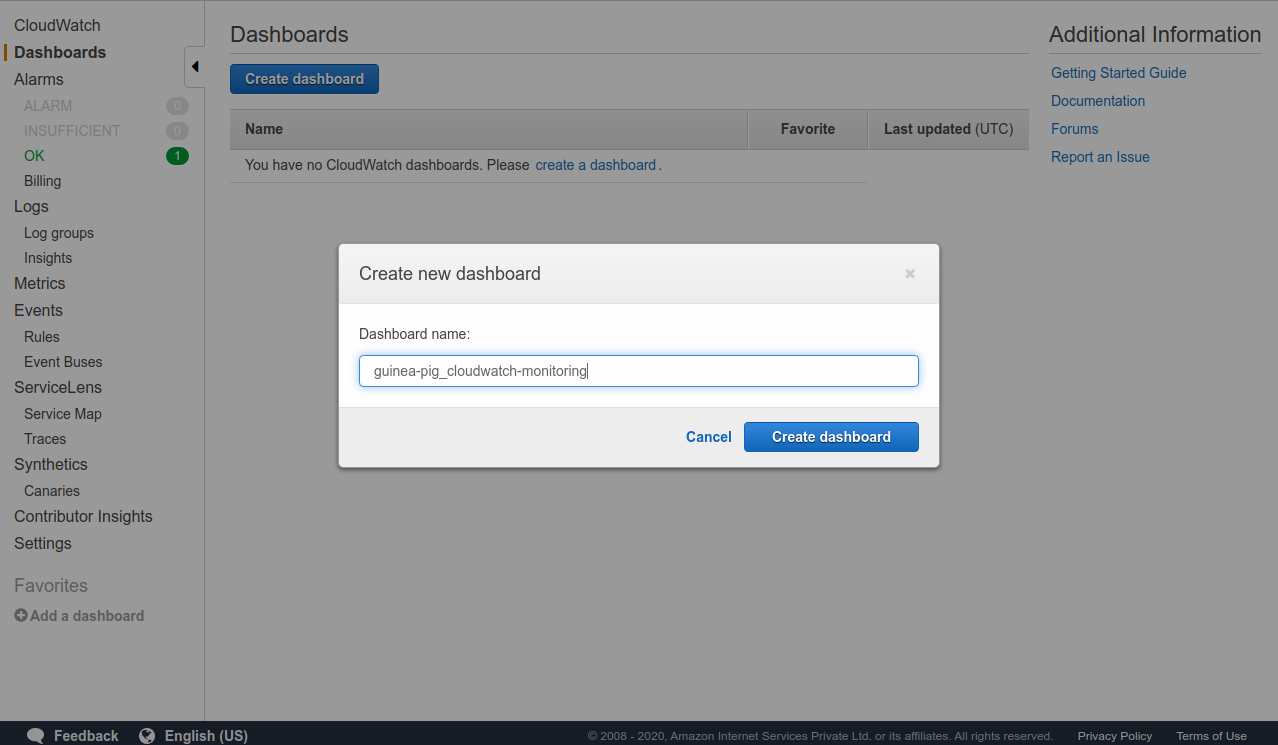Open Terms of Use link

[x=1211, y=736]
